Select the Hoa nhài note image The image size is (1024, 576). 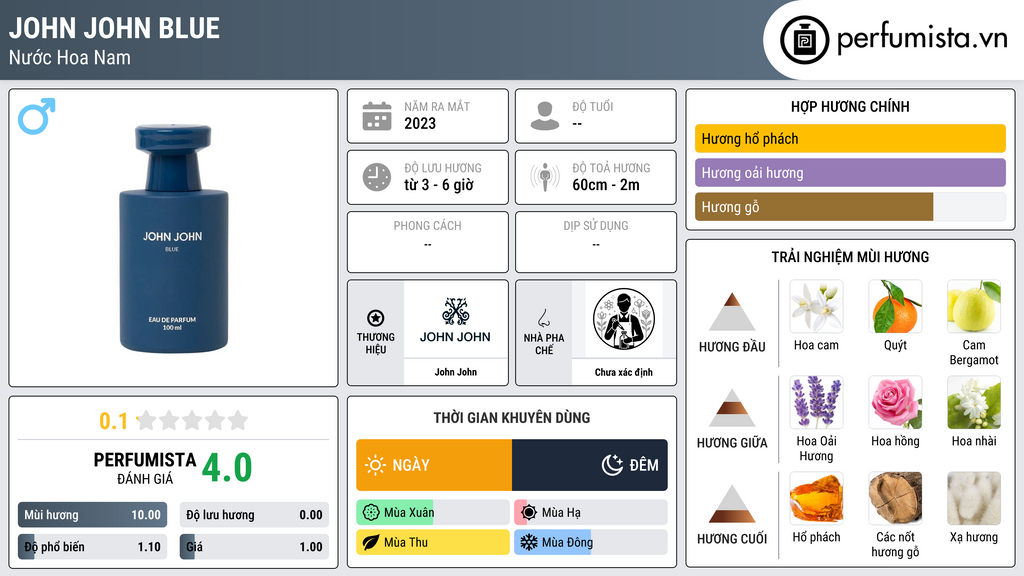[974, 402]
